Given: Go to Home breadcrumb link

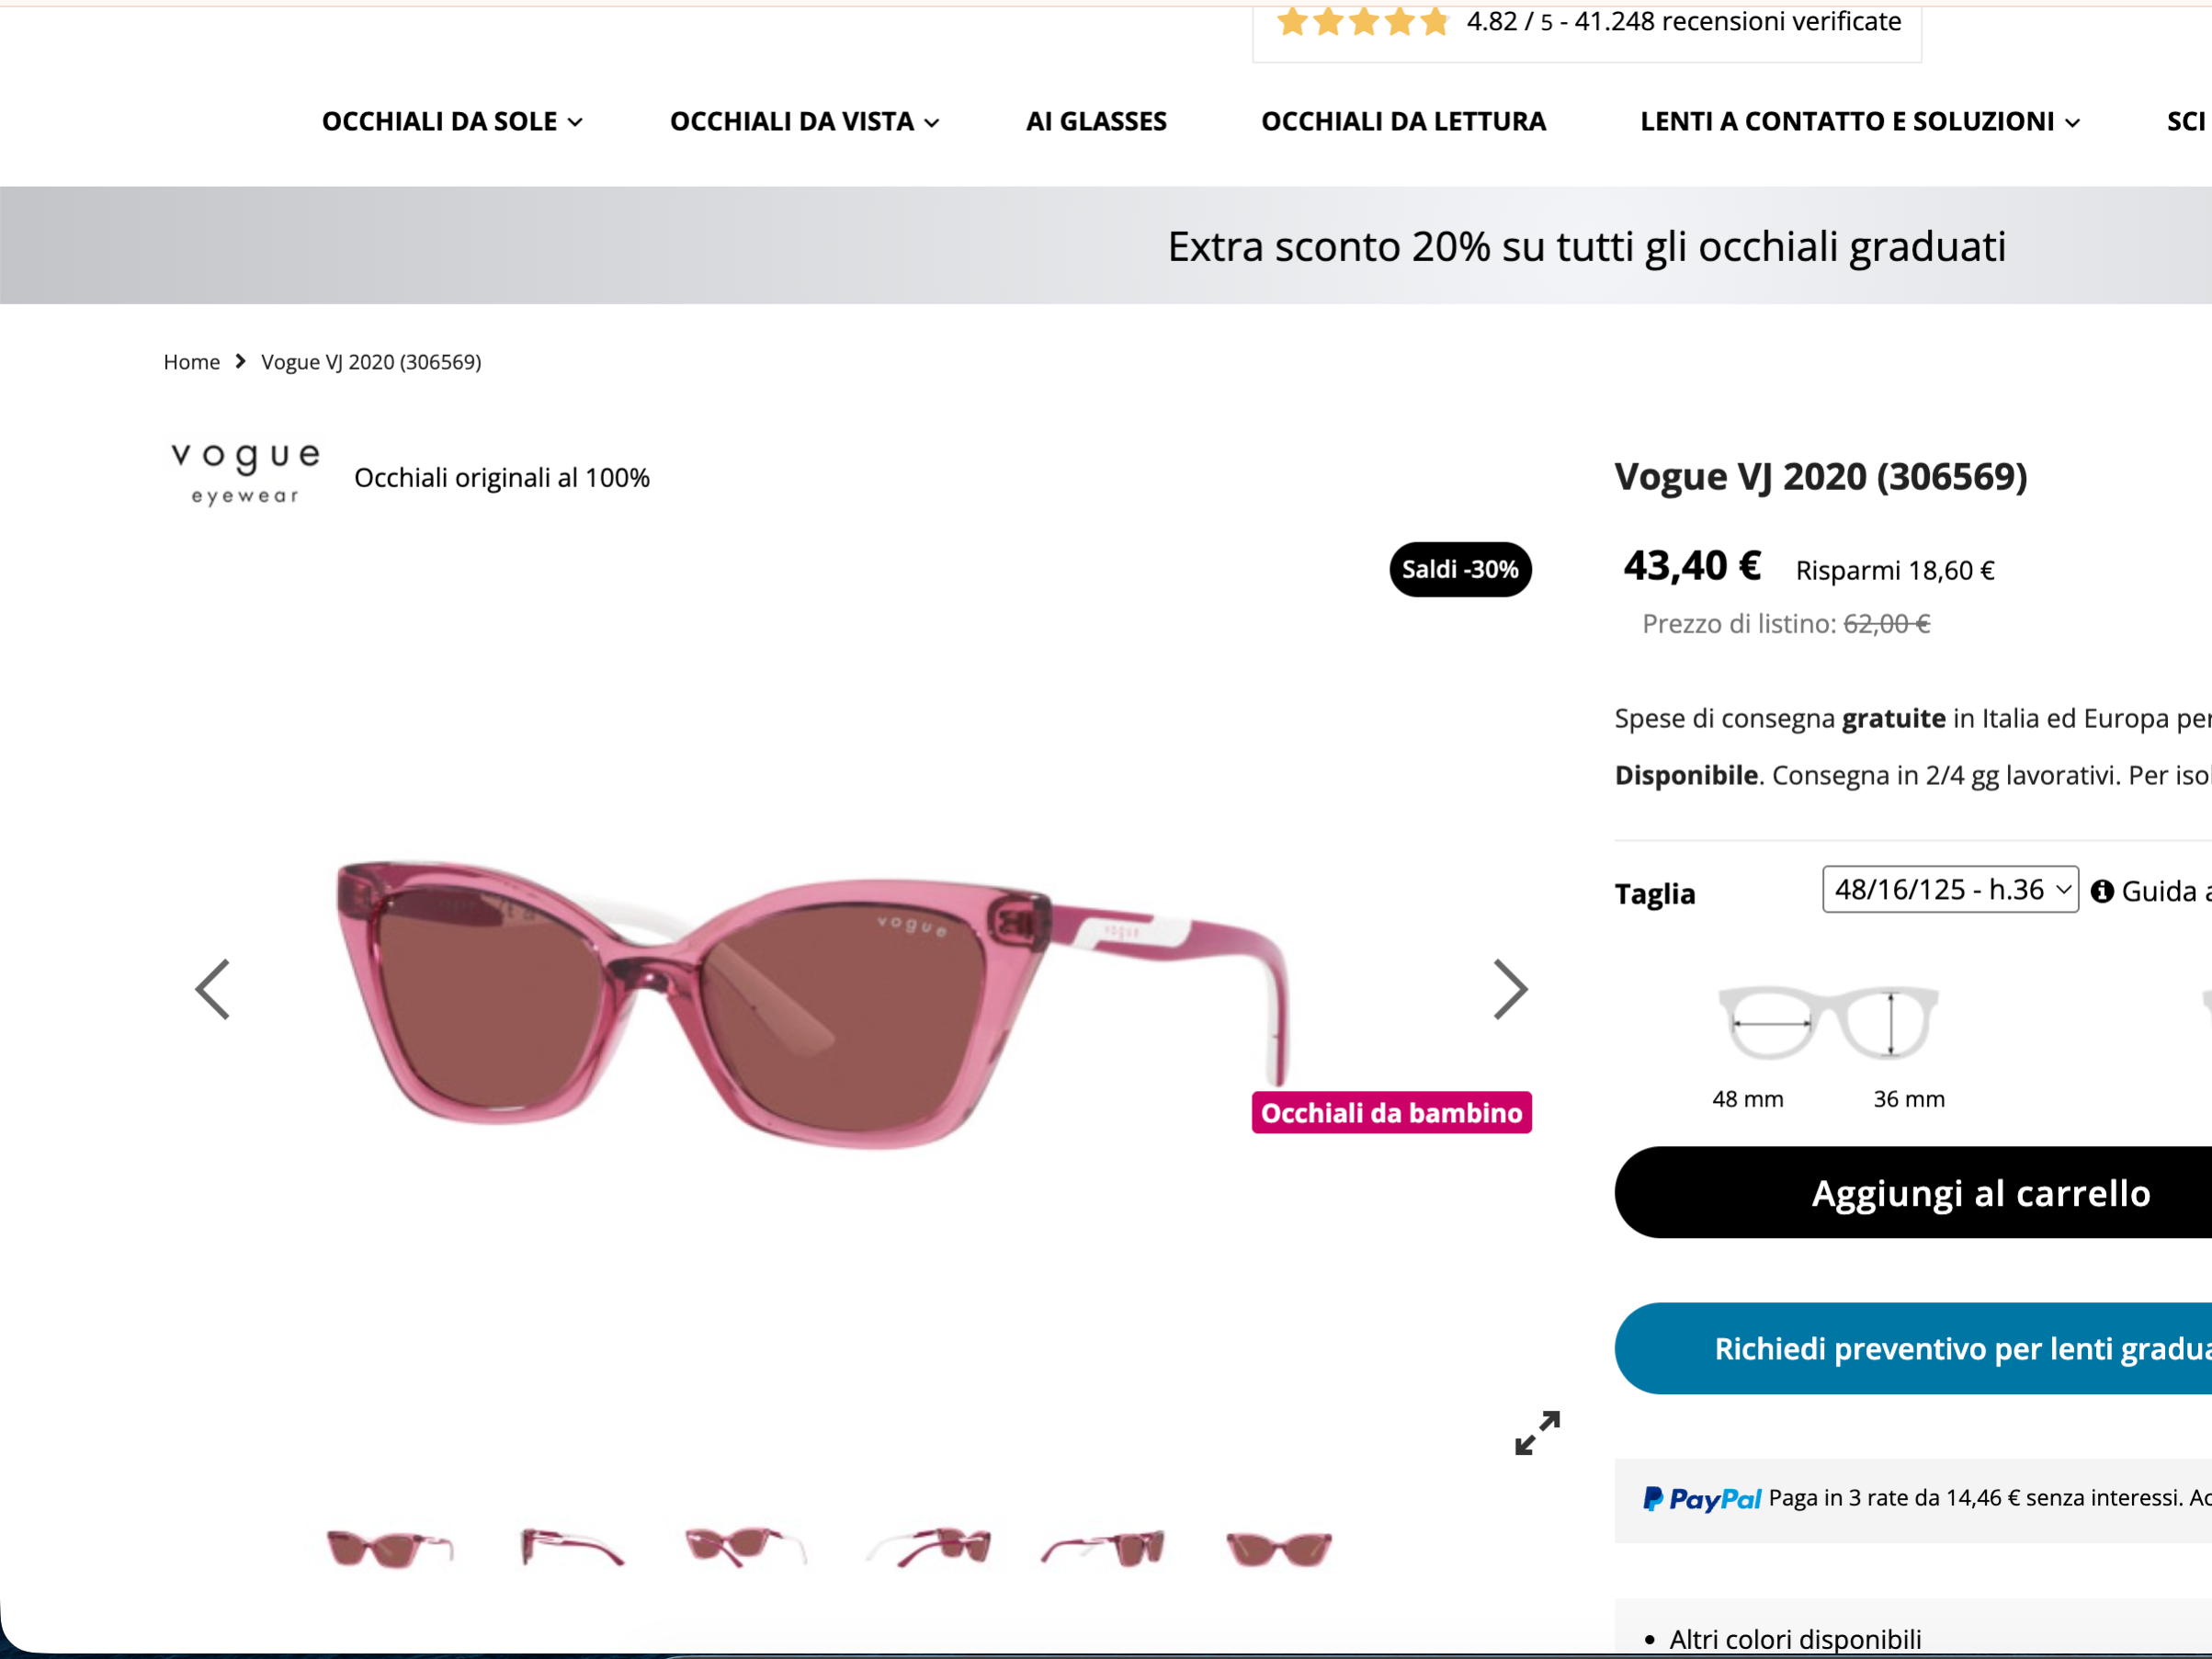Looking at the screenshot, I should click(x=192, y=362).
